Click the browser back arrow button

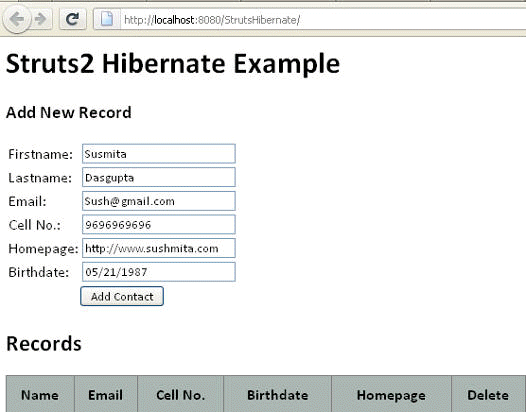tap(16, 19)
